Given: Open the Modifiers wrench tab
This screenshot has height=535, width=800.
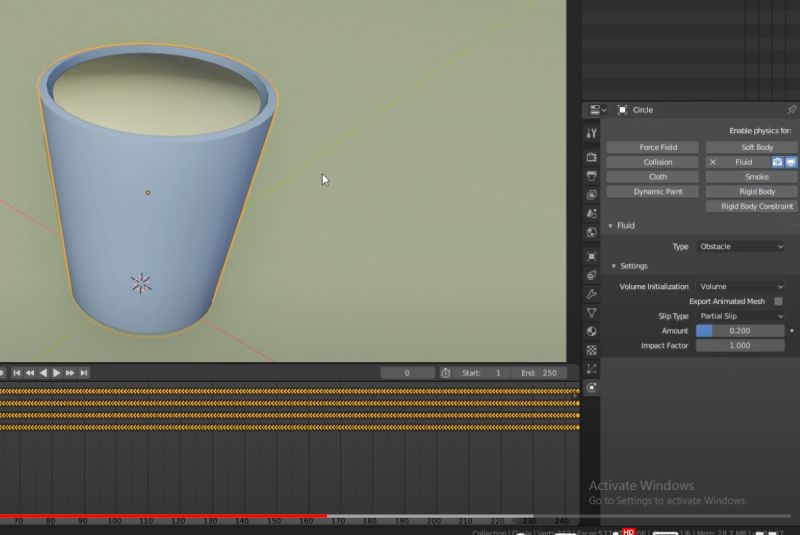Looking at the screenshot, I should tap(591, 294).
